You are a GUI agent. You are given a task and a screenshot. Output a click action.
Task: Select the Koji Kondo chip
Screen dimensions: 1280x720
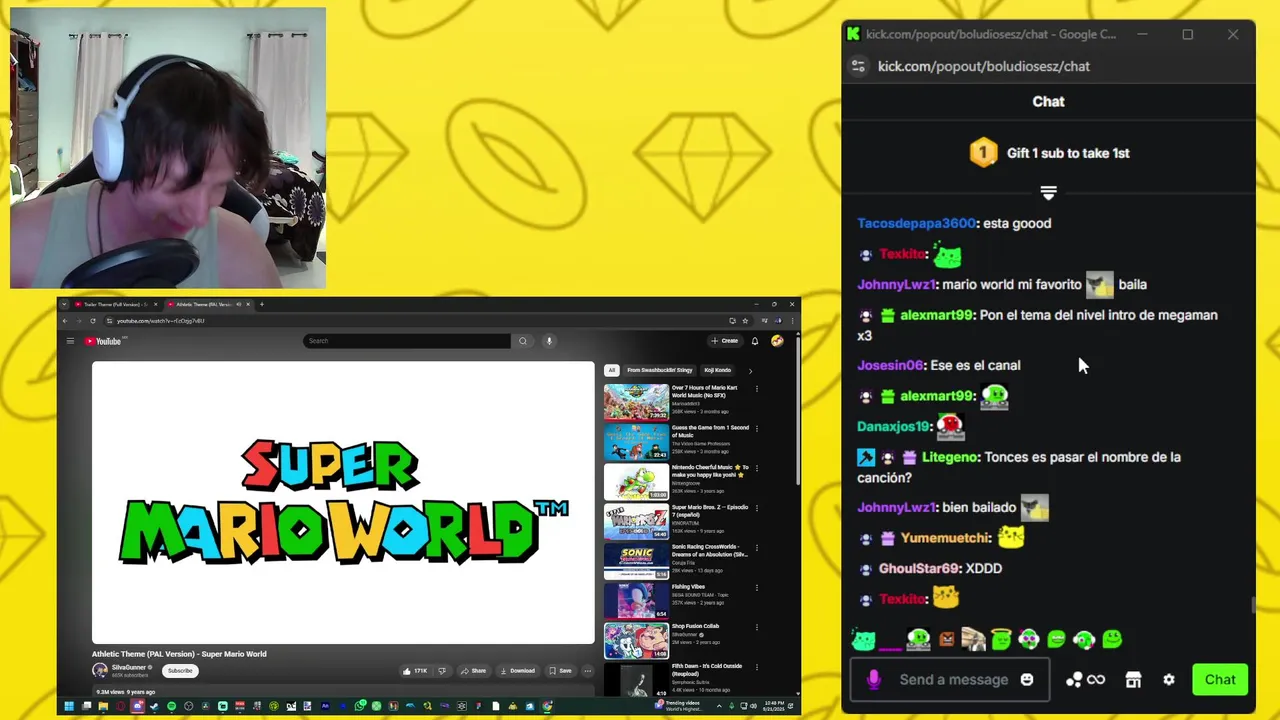[717, 370]
